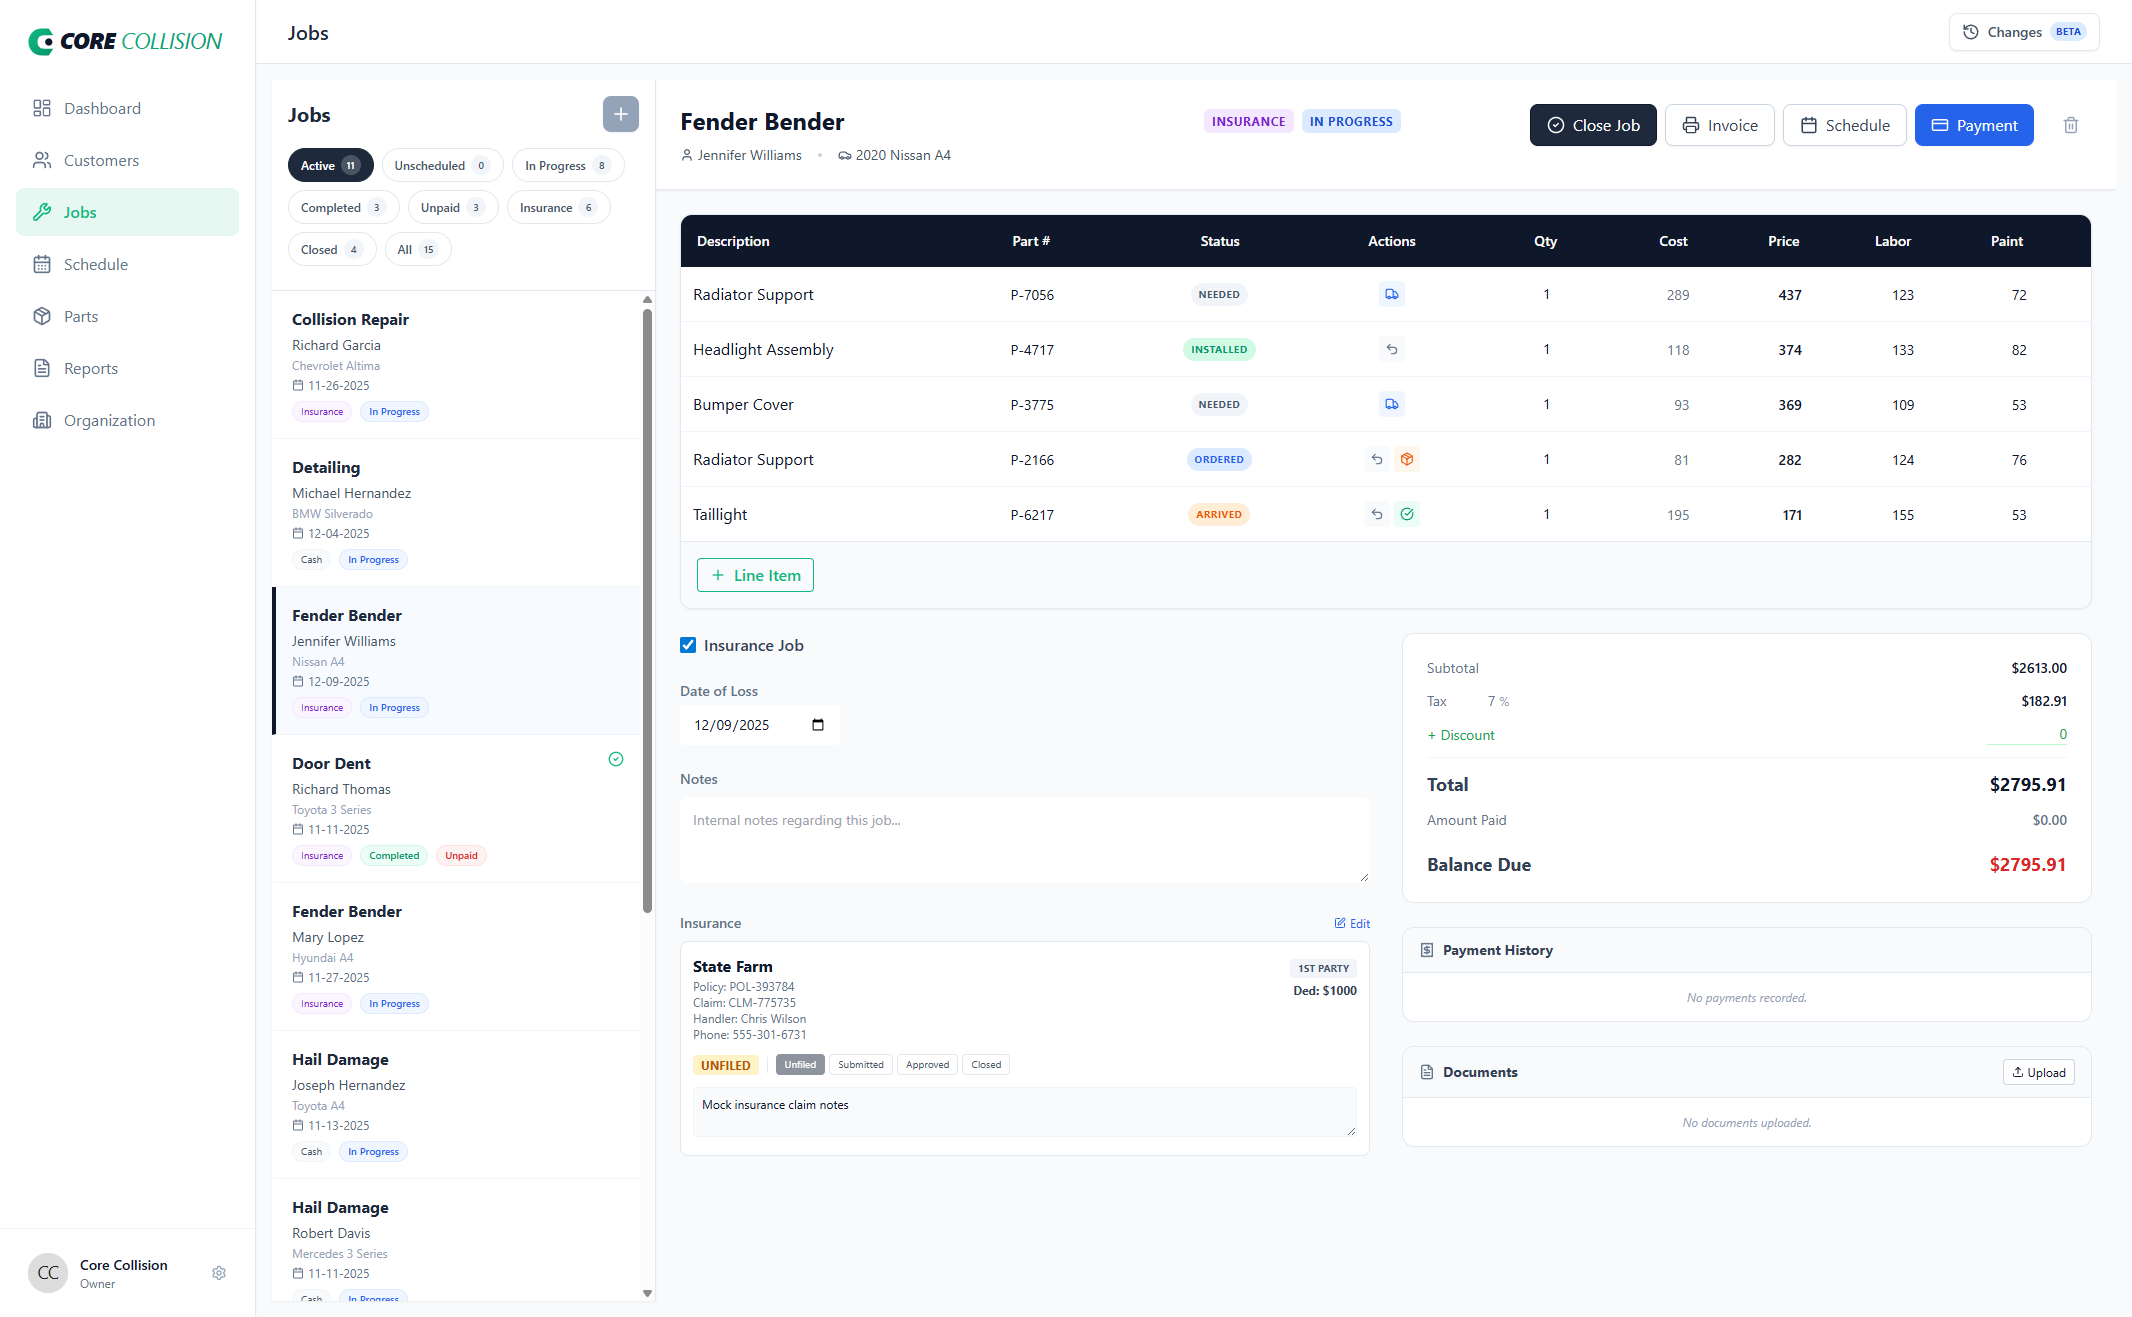Order the Radiator Support part via truck icon
The height and width of the screenshot is (1317, 2132).
point(1391,294)
